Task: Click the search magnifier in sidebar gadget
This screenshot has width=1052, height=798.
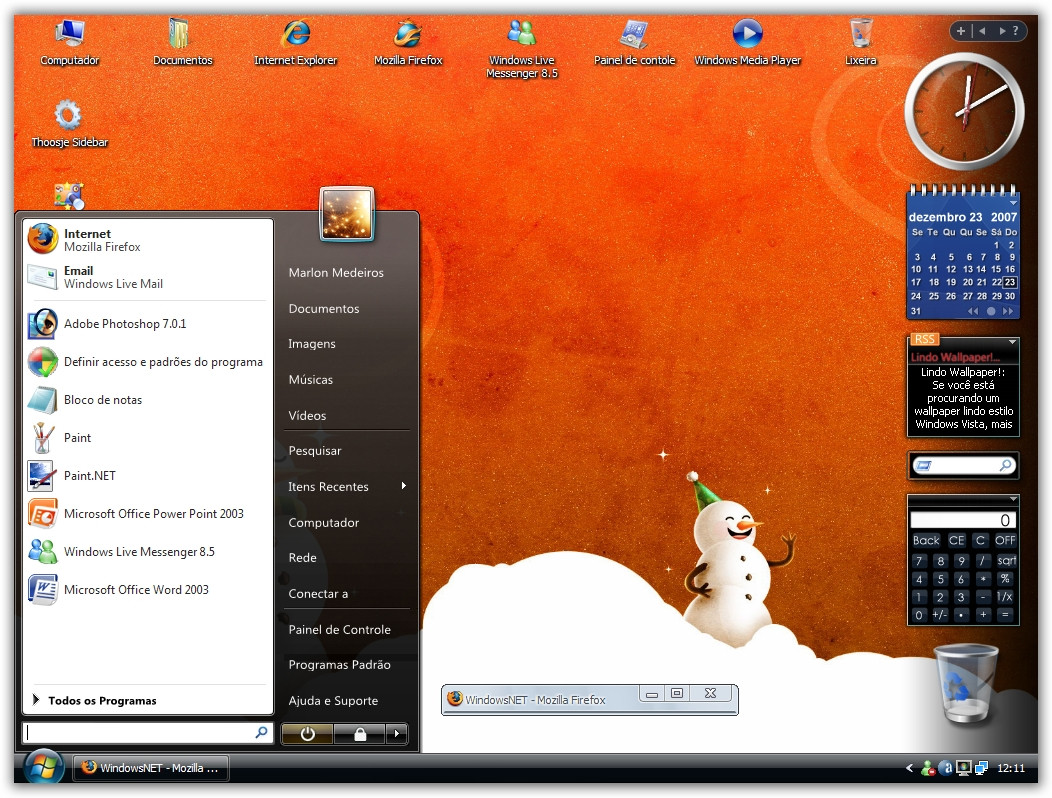Action: click(1005, 465)
